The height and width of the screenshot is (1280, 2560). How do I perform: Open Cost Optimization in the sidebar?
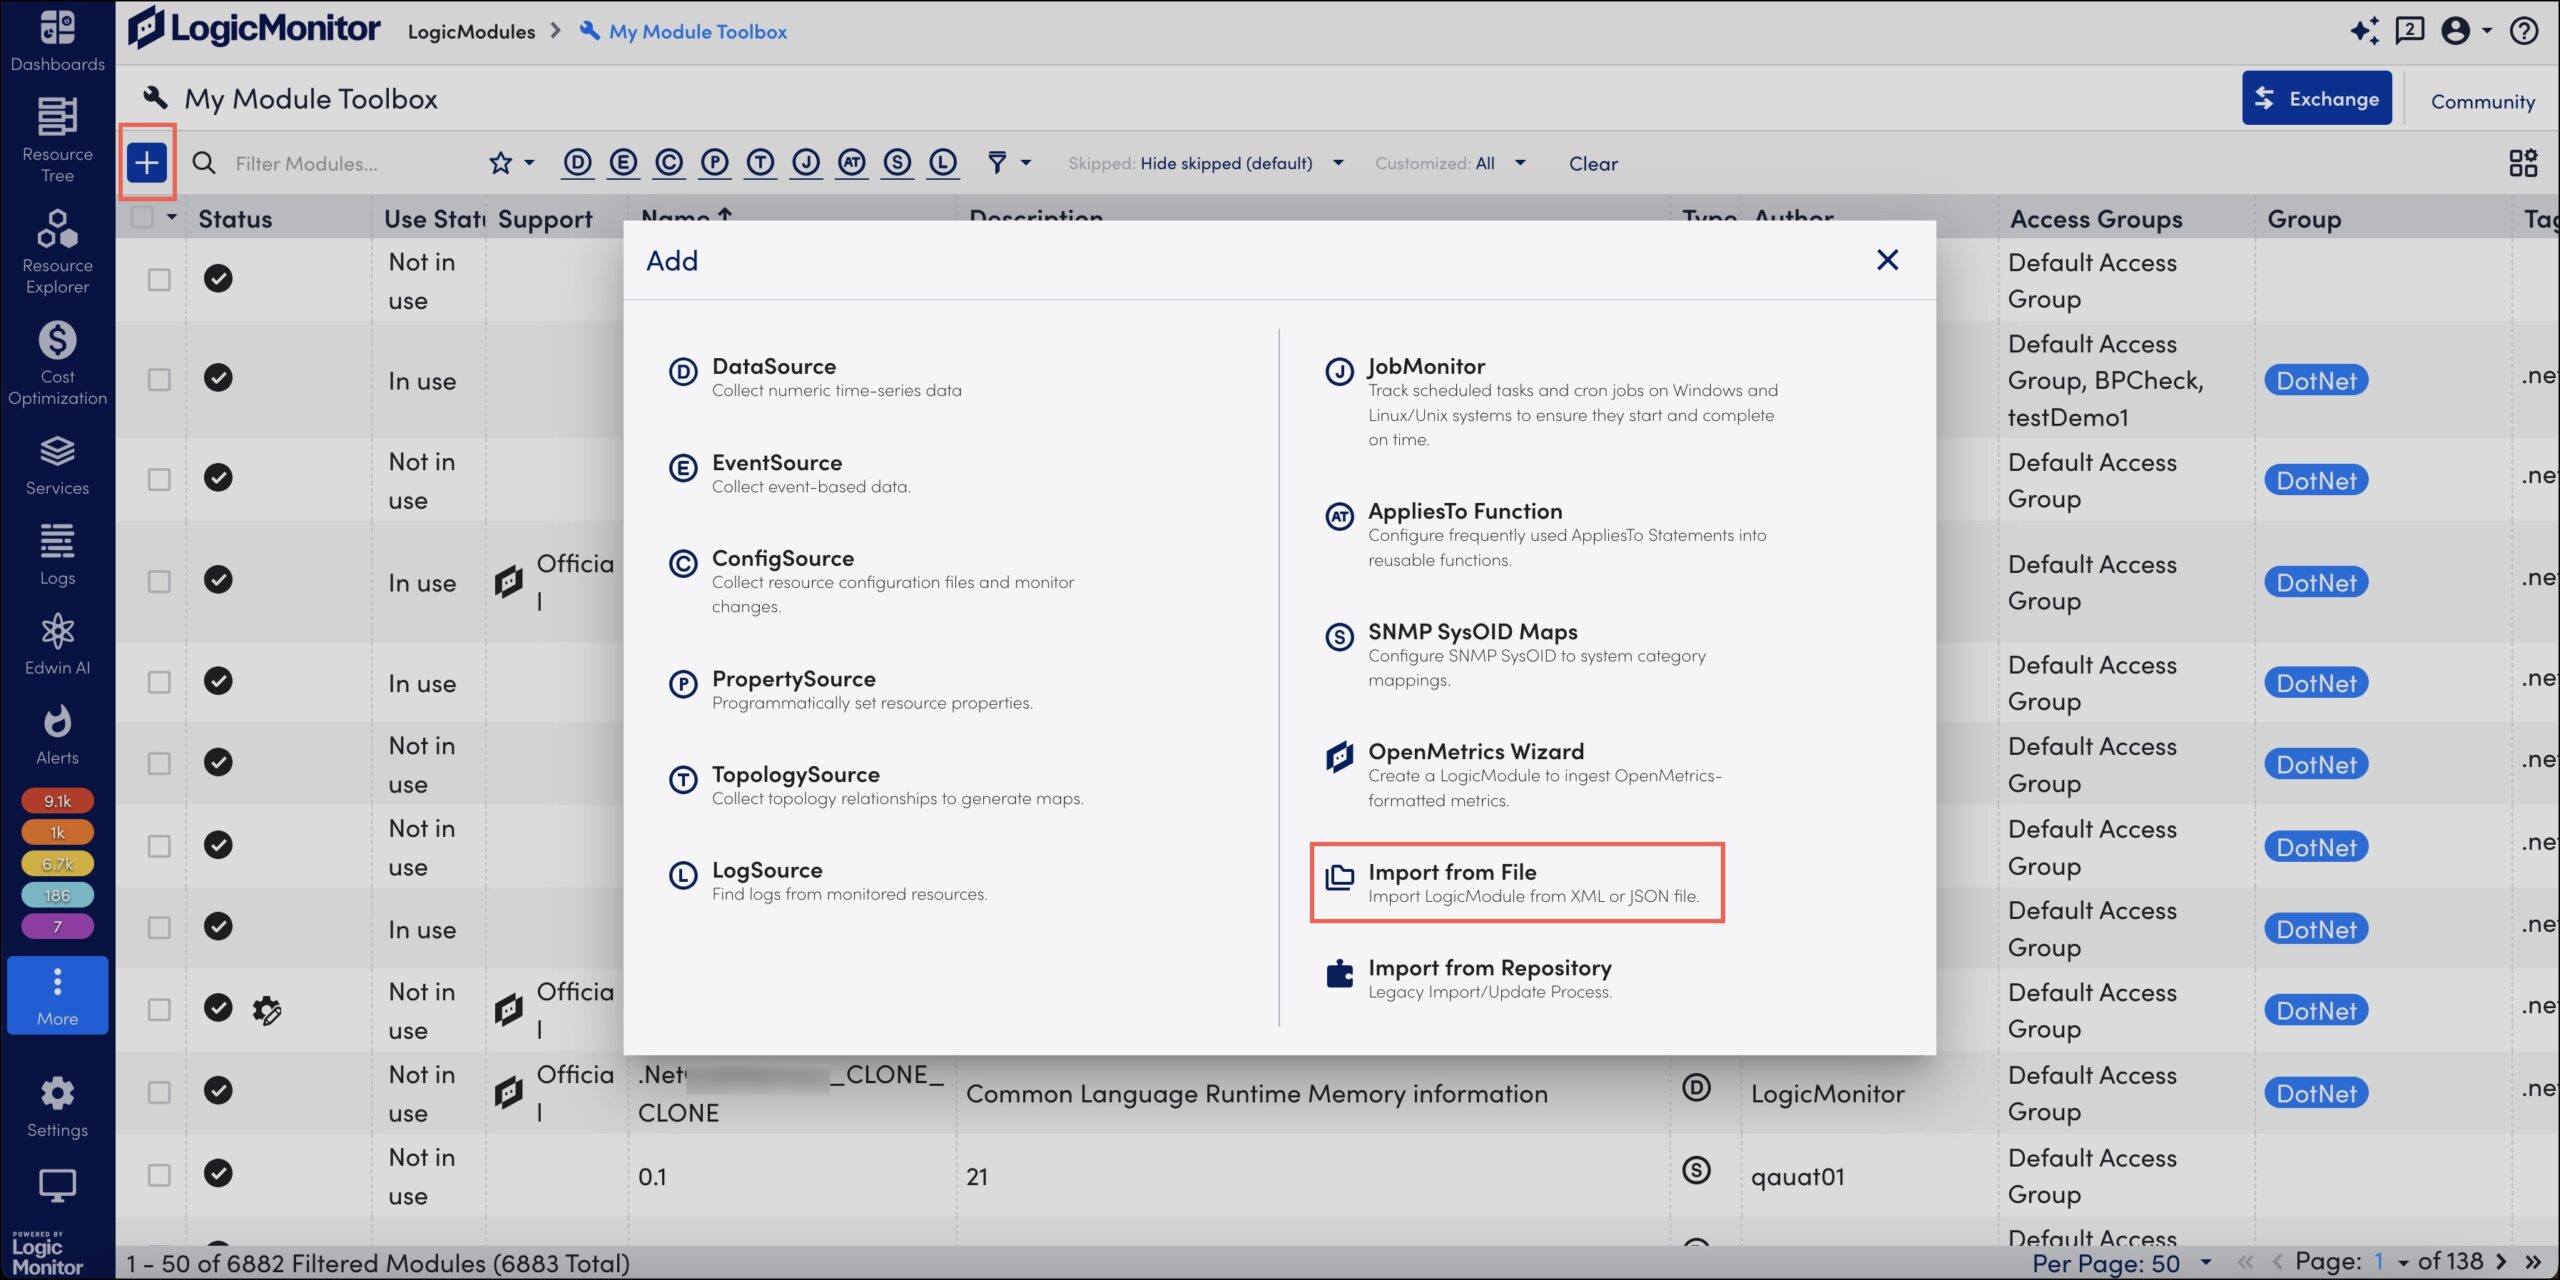pyautogui.click(x=57, y=364)
